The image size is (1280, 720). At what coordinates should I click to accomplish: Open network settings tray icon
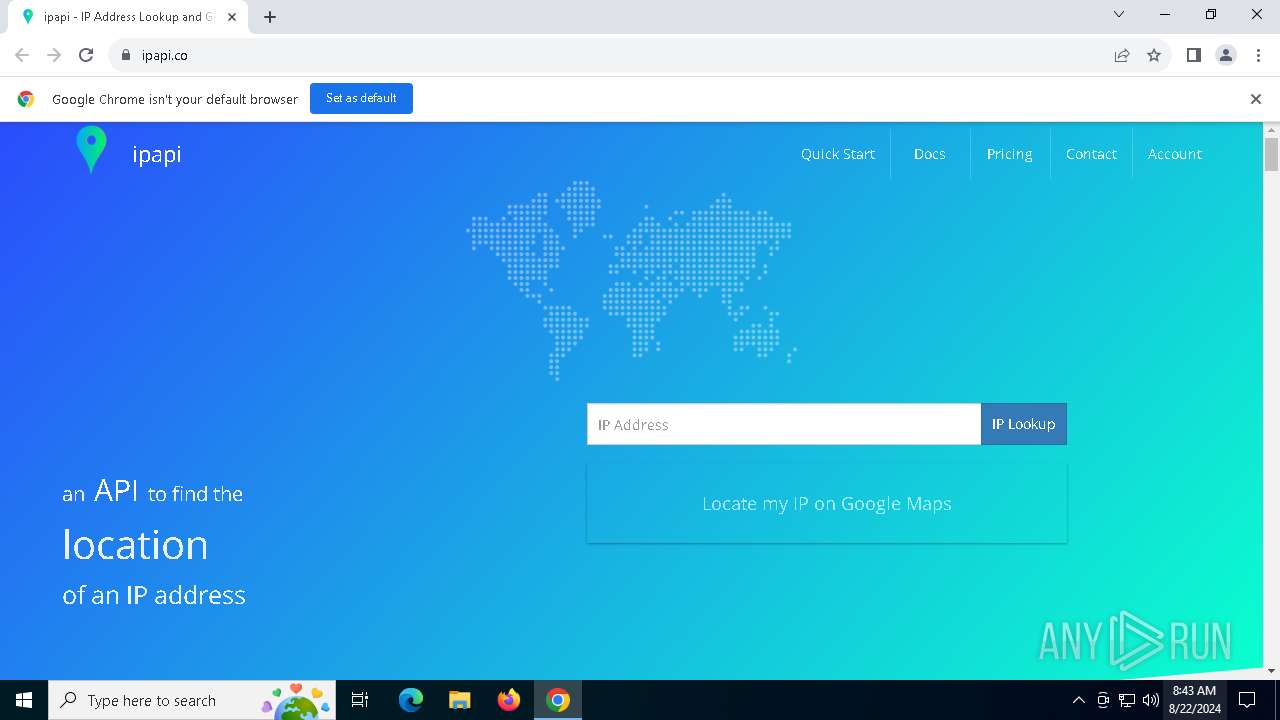pos(1127,700)
